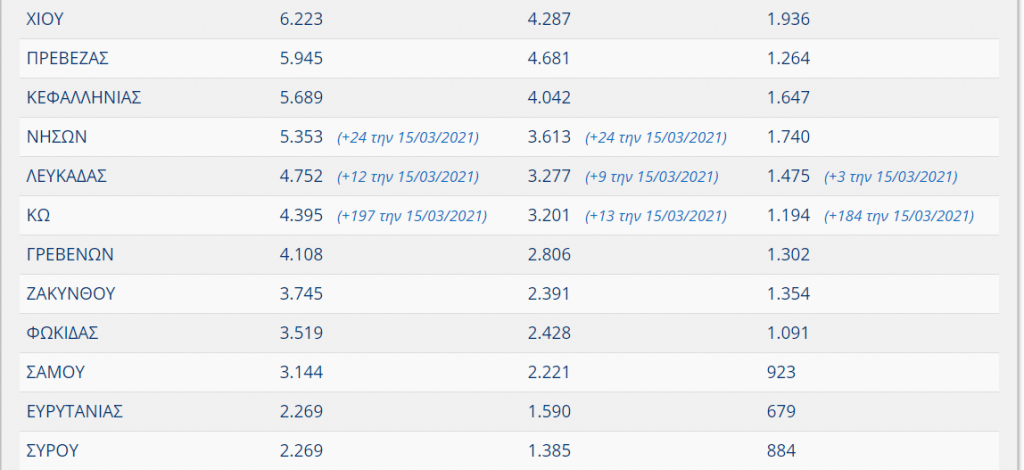The image size is (1024, 470).
Task: Select the ΛΕΥΚΑΔΑΣ row label
Action: (x=67, y=176)
